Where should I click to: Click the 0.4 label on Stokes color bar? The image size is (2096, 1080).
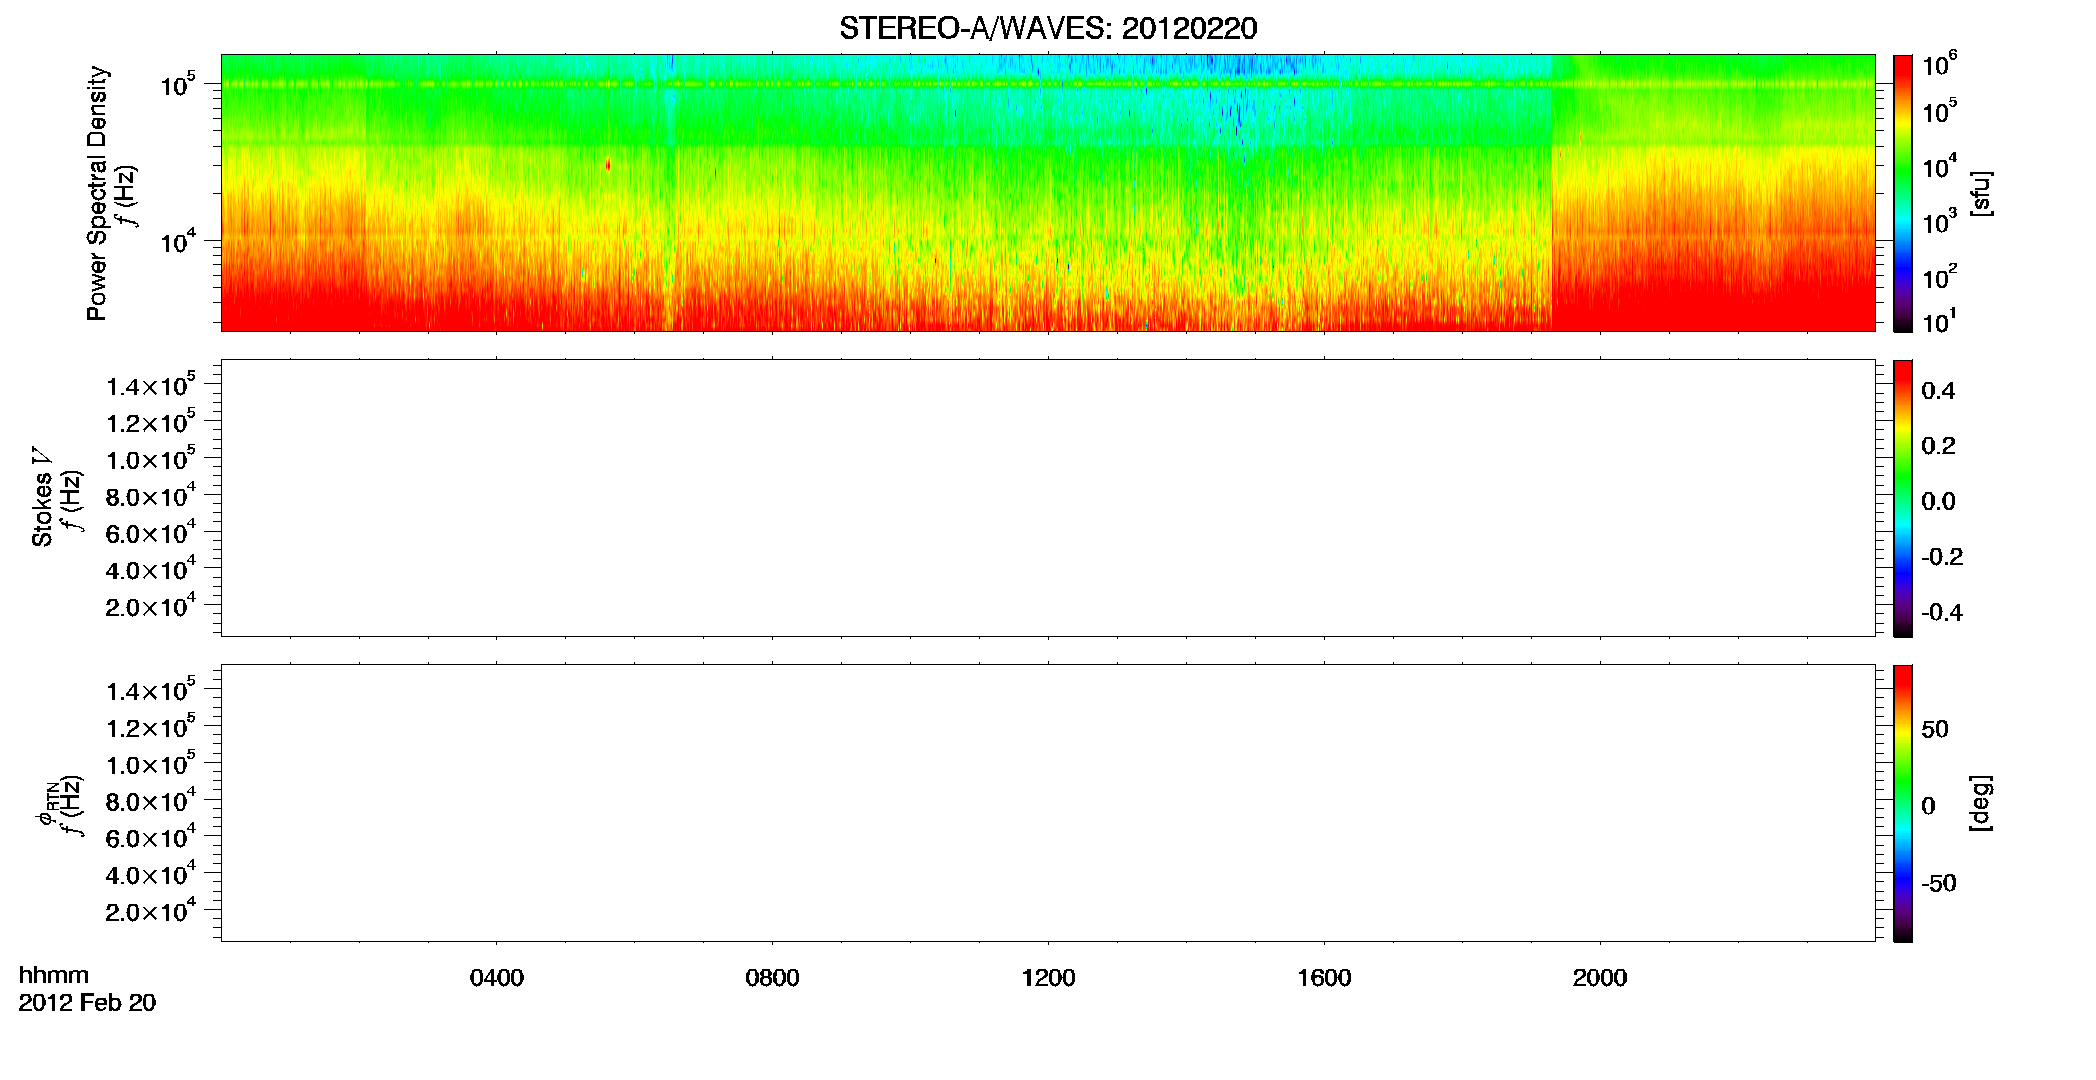1938,391
